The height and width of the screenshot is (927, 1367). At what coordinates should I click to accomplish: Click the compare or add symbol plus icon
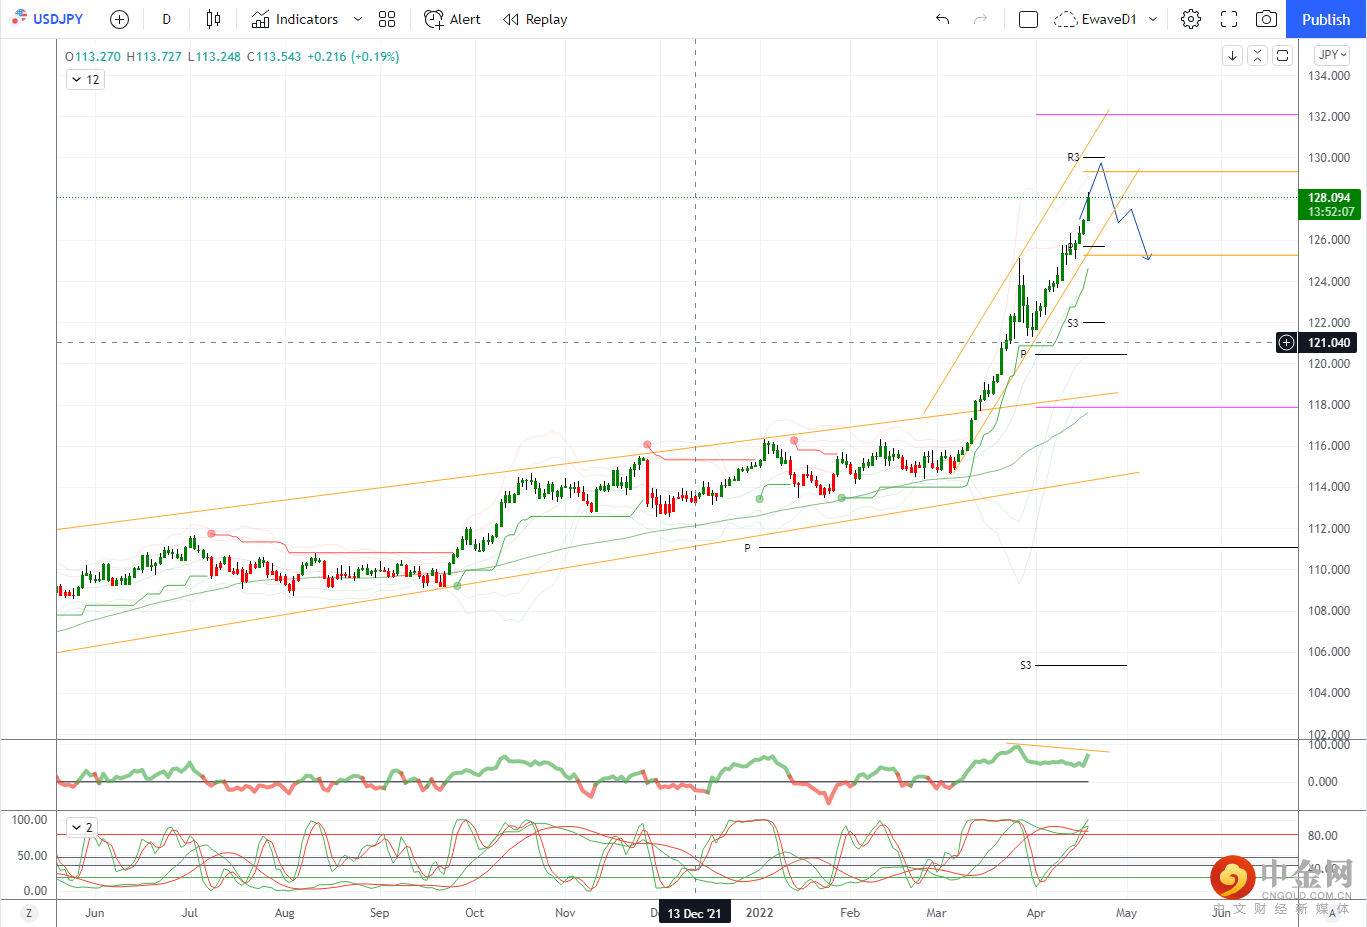[119, 19]
